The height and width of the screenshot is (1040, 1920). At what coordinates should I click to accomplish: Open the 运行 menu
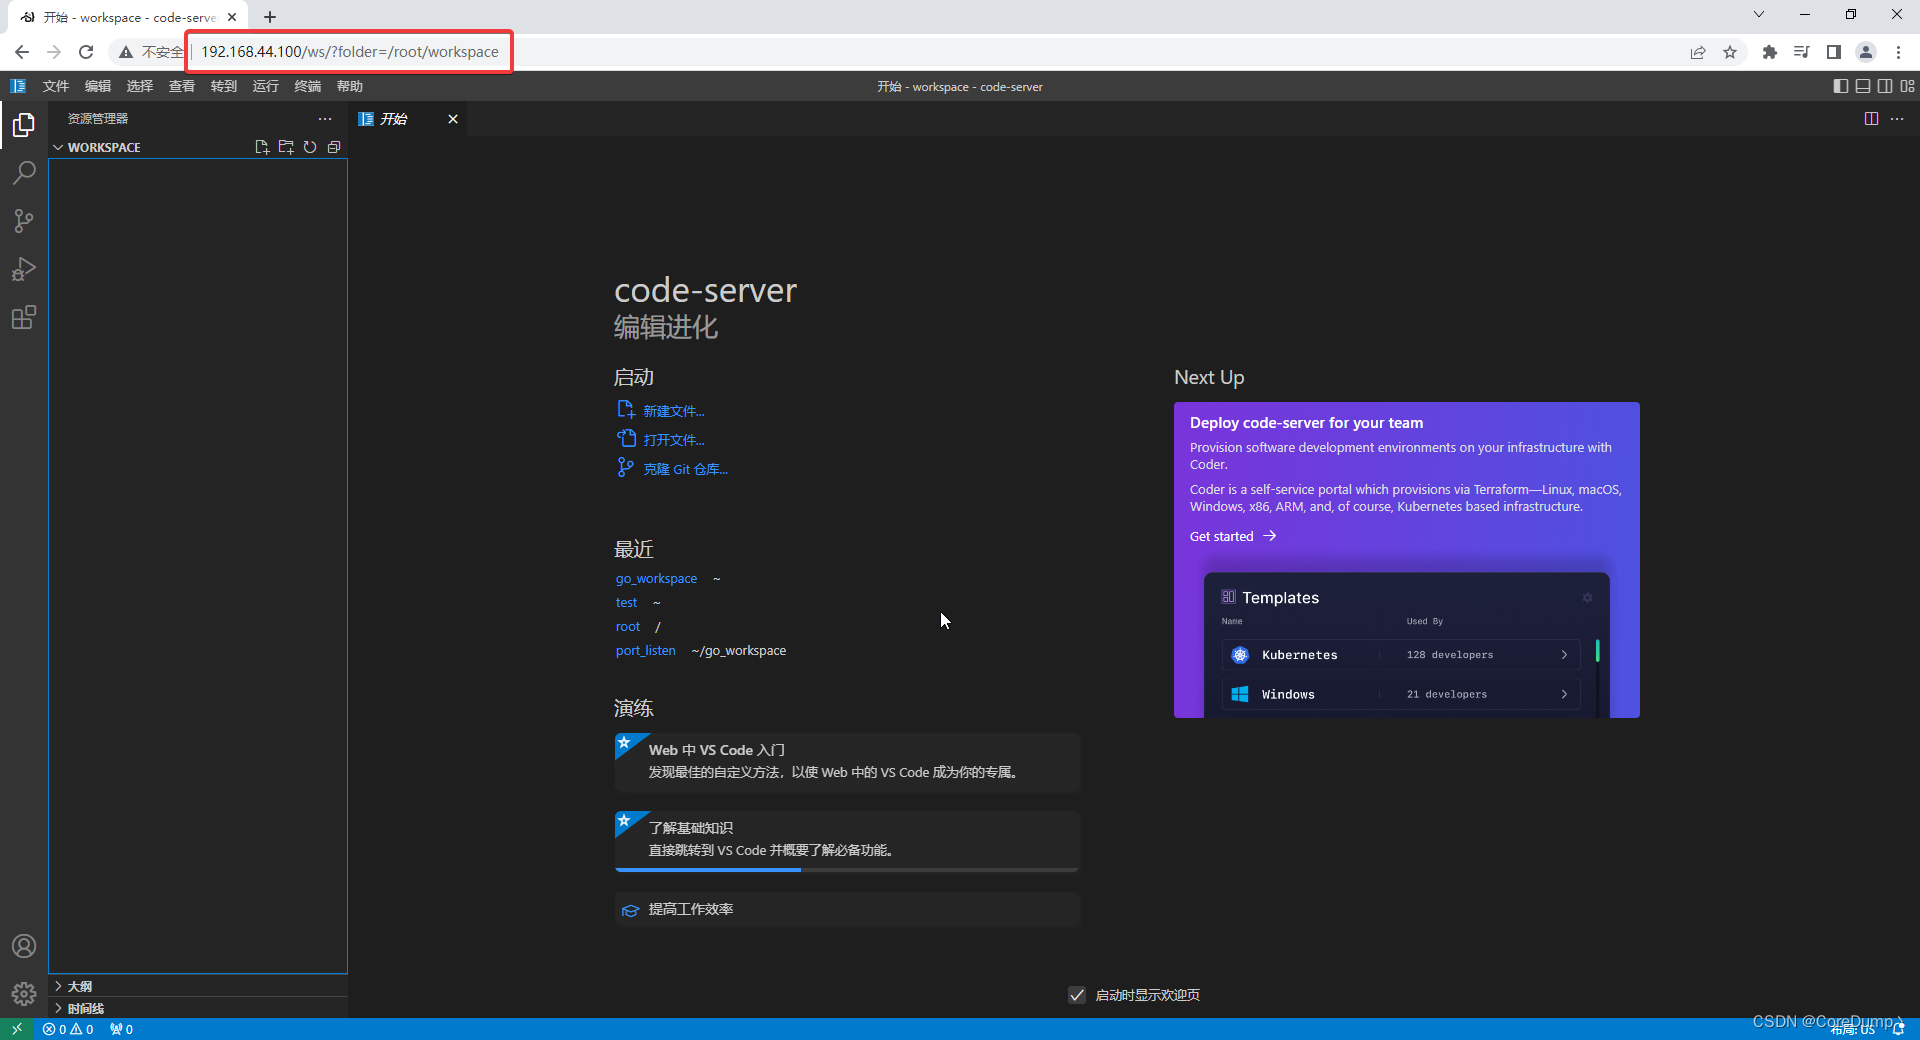pyautogui.click(x=266, y=86)
